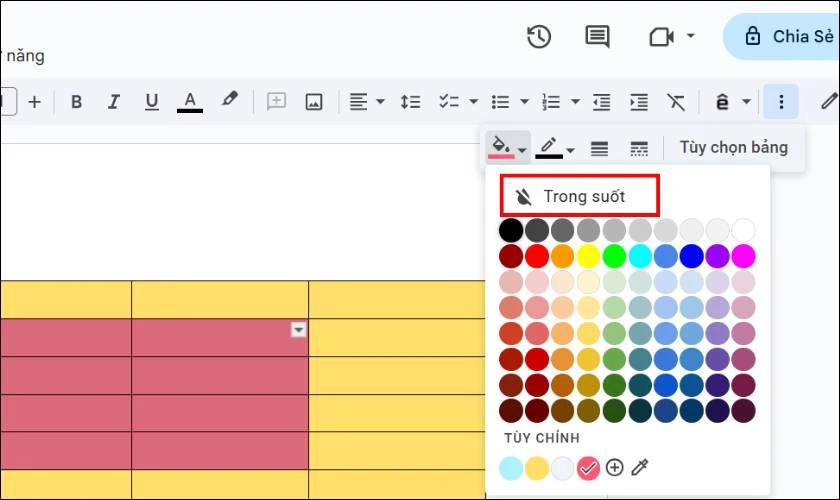Image resolution: width=840 pixels, height=500 pixels.
Task: Select the highlight color marker tool
Action: pos(229,100)
